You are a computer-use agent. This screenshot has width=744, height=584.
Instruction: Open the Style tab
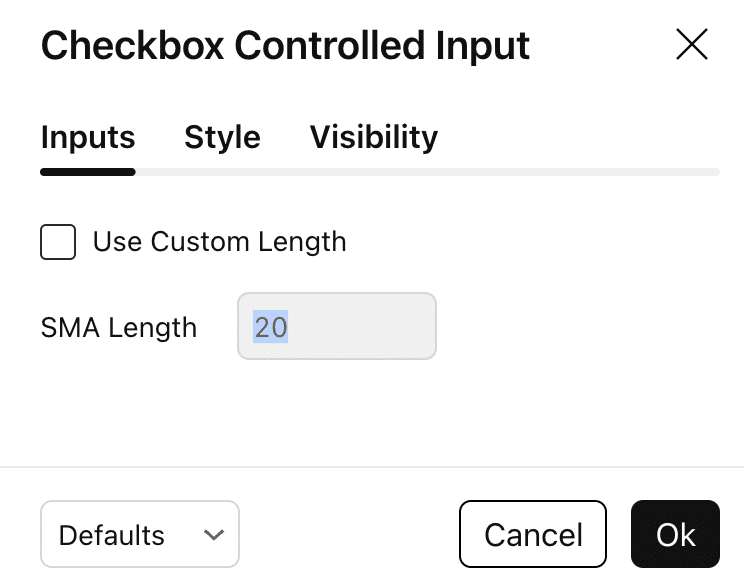tap(222, 137)
